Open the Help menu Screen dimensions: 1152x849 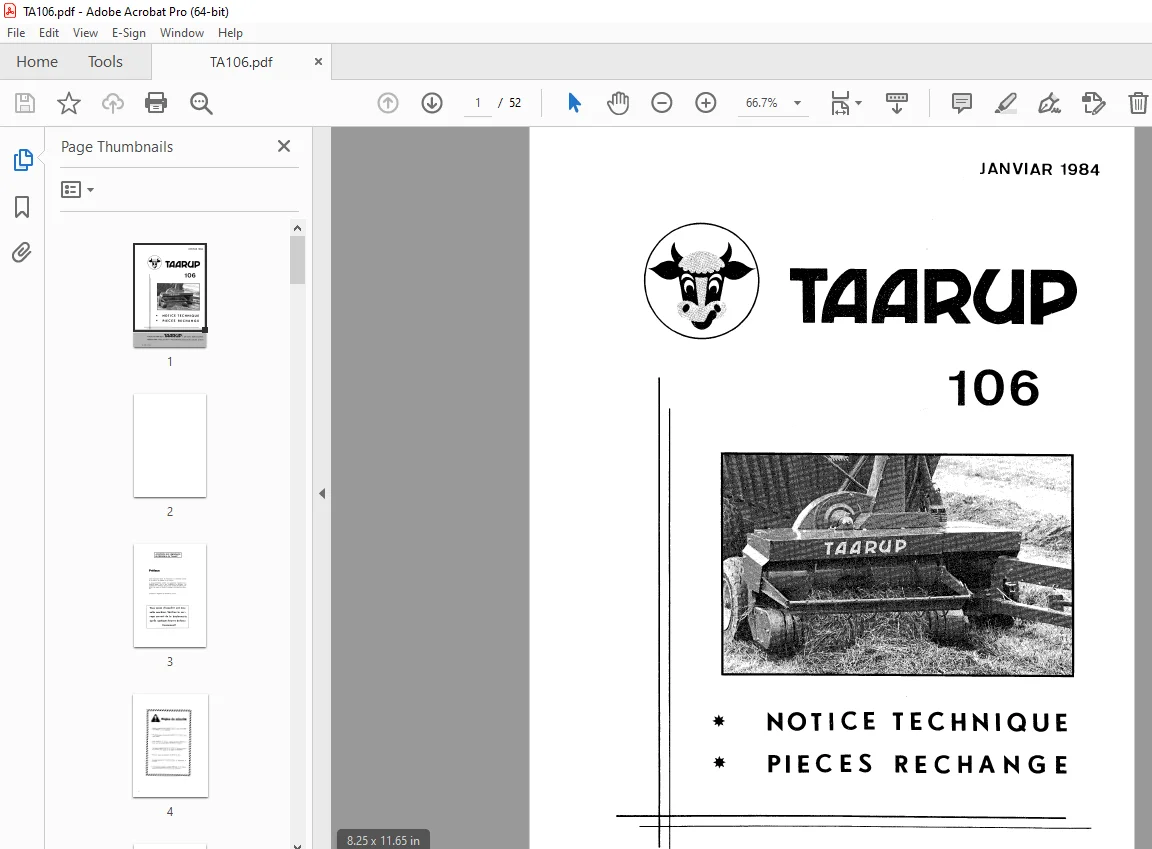pos(230,33)
